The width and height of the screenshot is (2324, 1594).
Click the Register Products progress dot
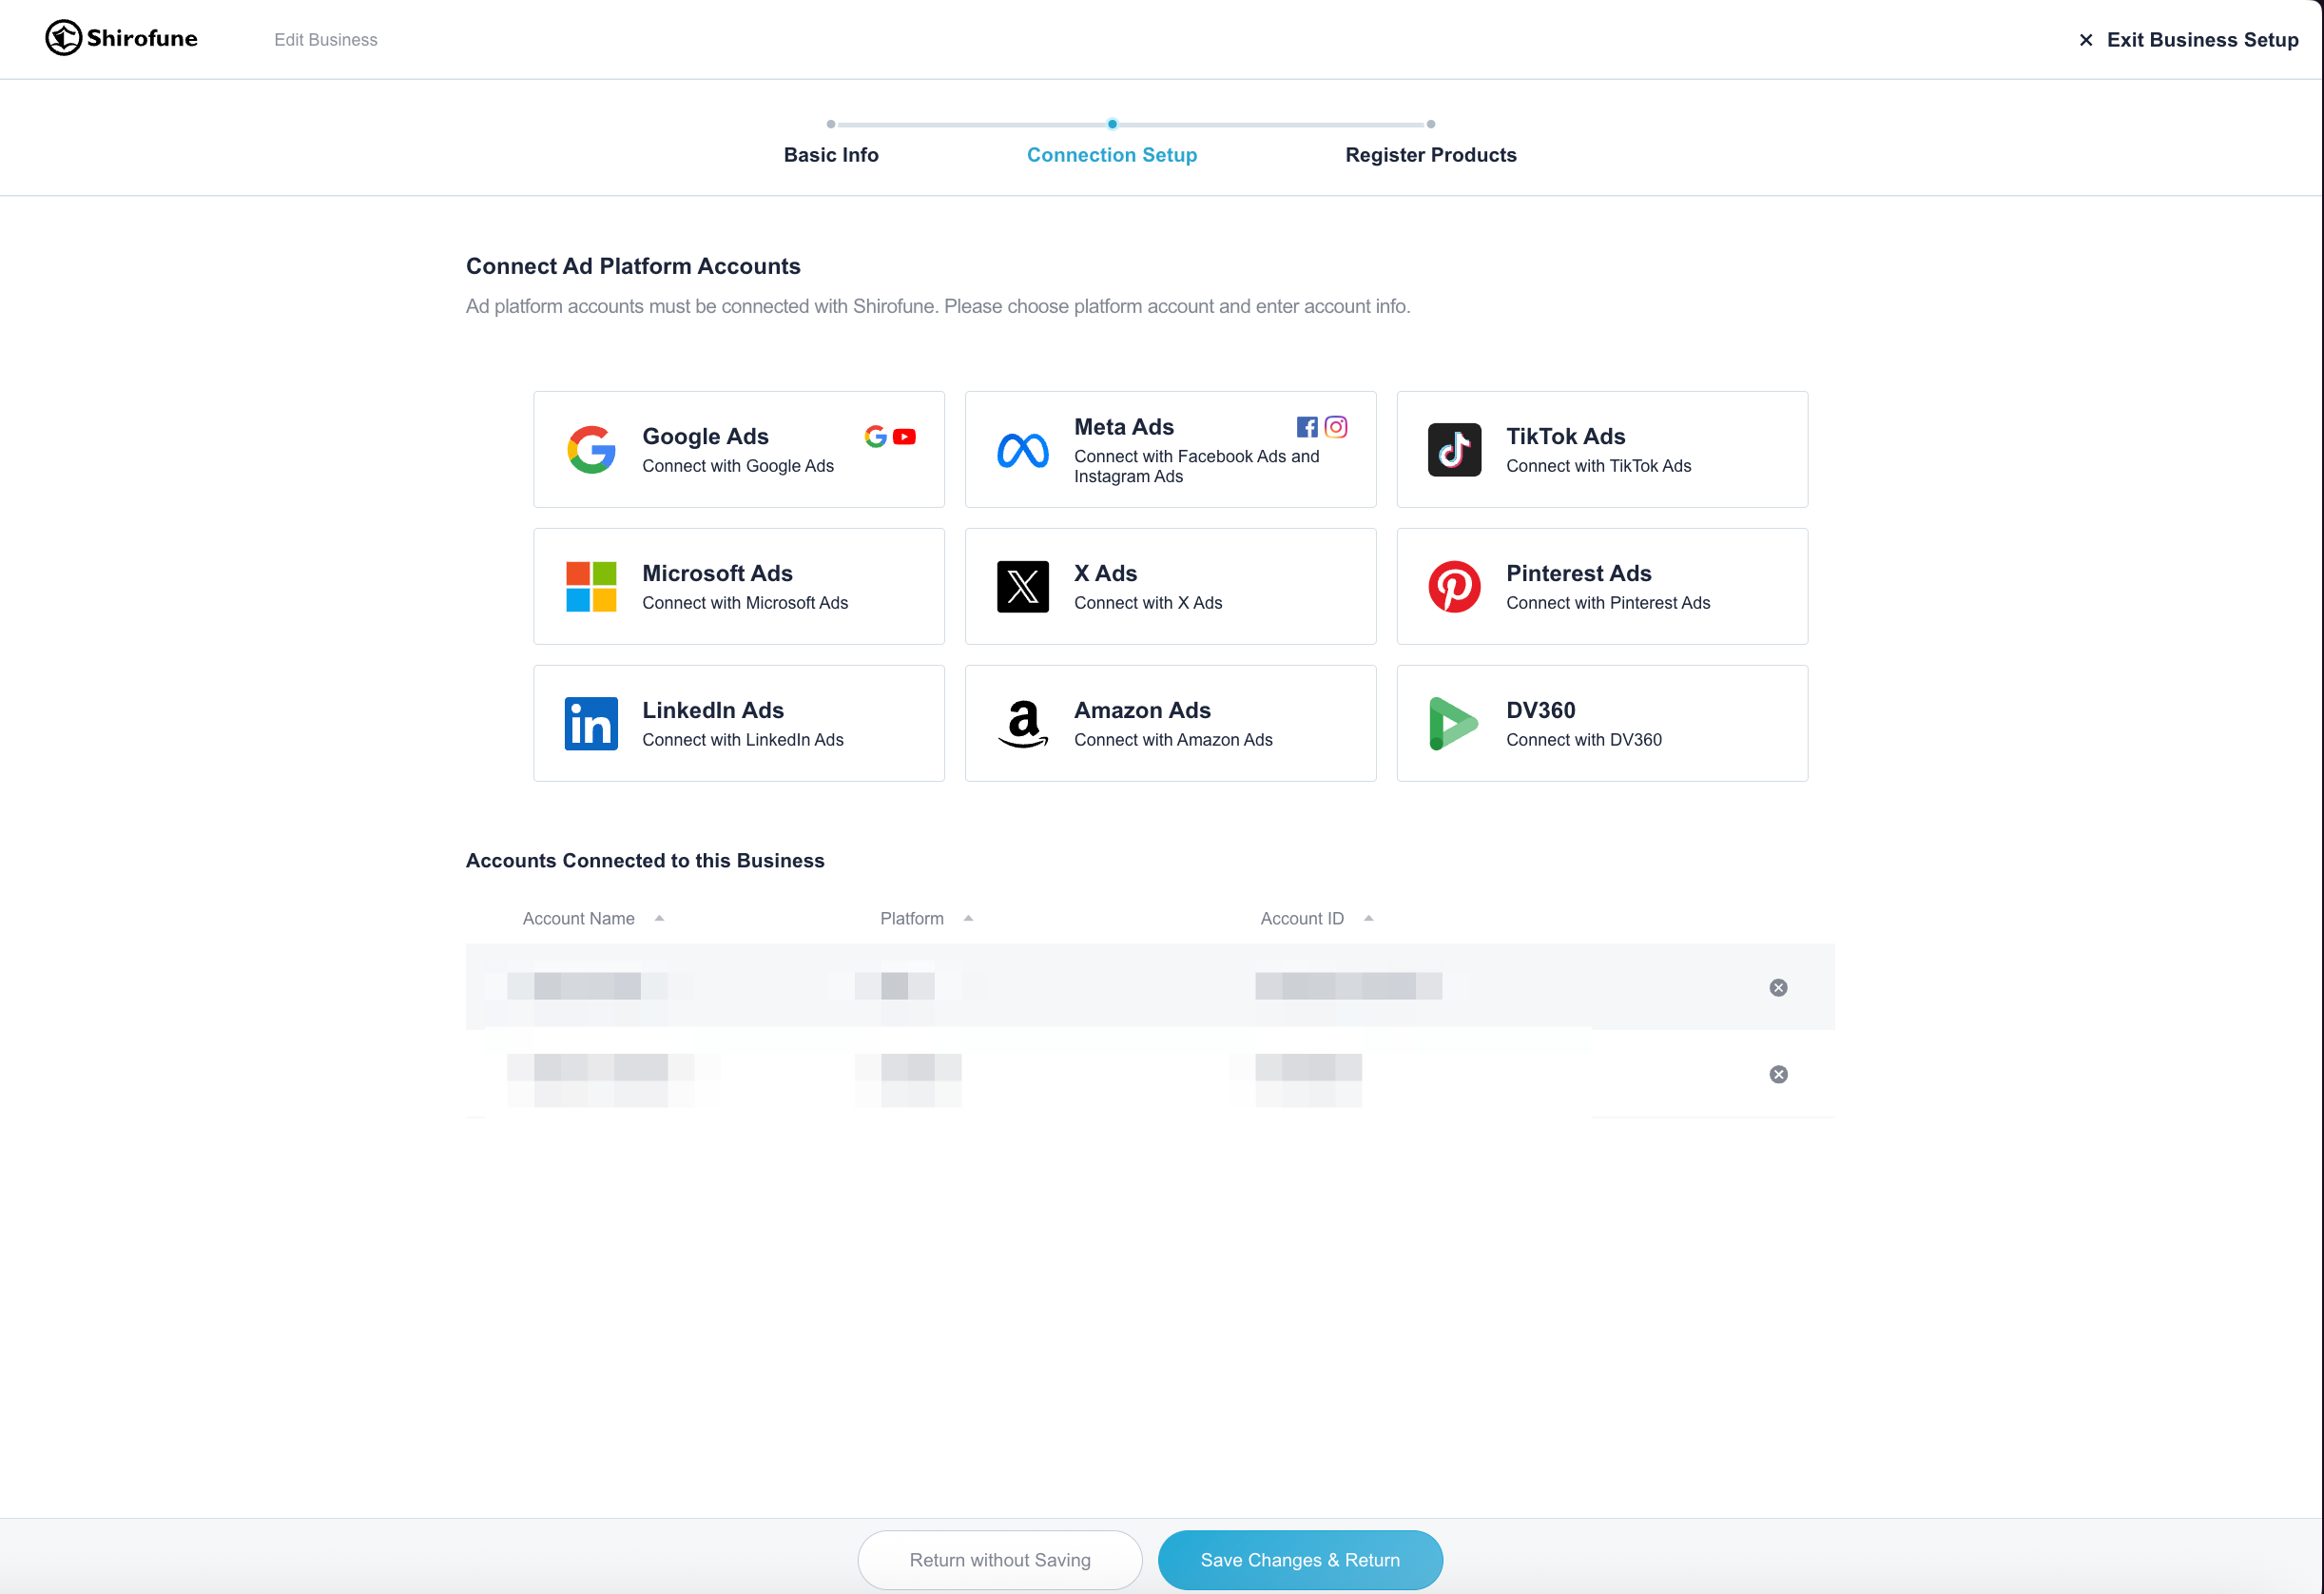tap(1431, 124)
